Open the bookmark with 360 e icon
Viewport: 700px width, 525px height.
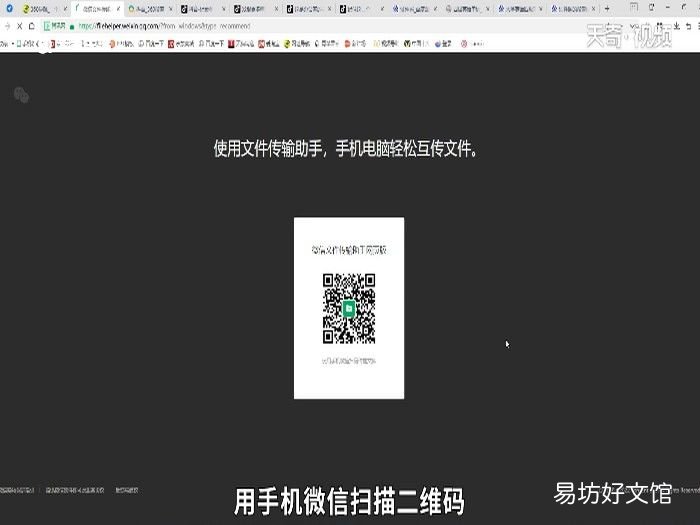pyautogui.click(x=297, y=44)
